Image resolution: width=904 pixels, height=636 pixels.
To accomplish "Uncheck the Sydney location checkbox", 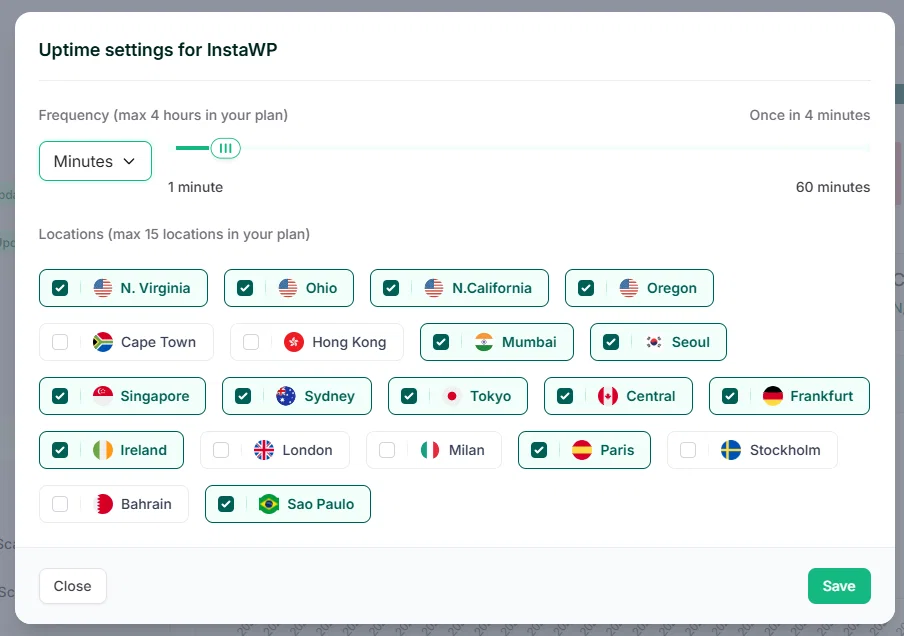I will [243, 396].
